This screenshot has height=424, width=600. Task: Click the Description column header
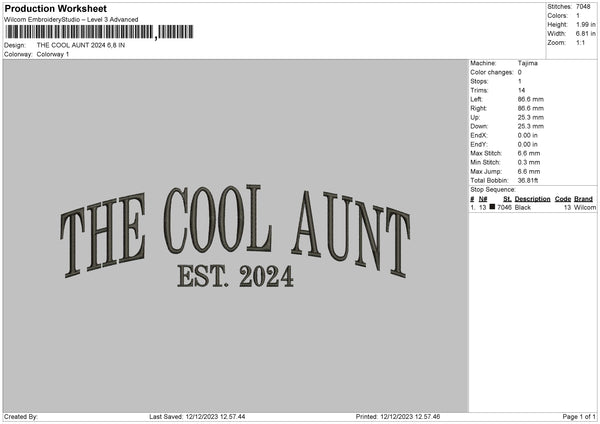tap(532, 199)
